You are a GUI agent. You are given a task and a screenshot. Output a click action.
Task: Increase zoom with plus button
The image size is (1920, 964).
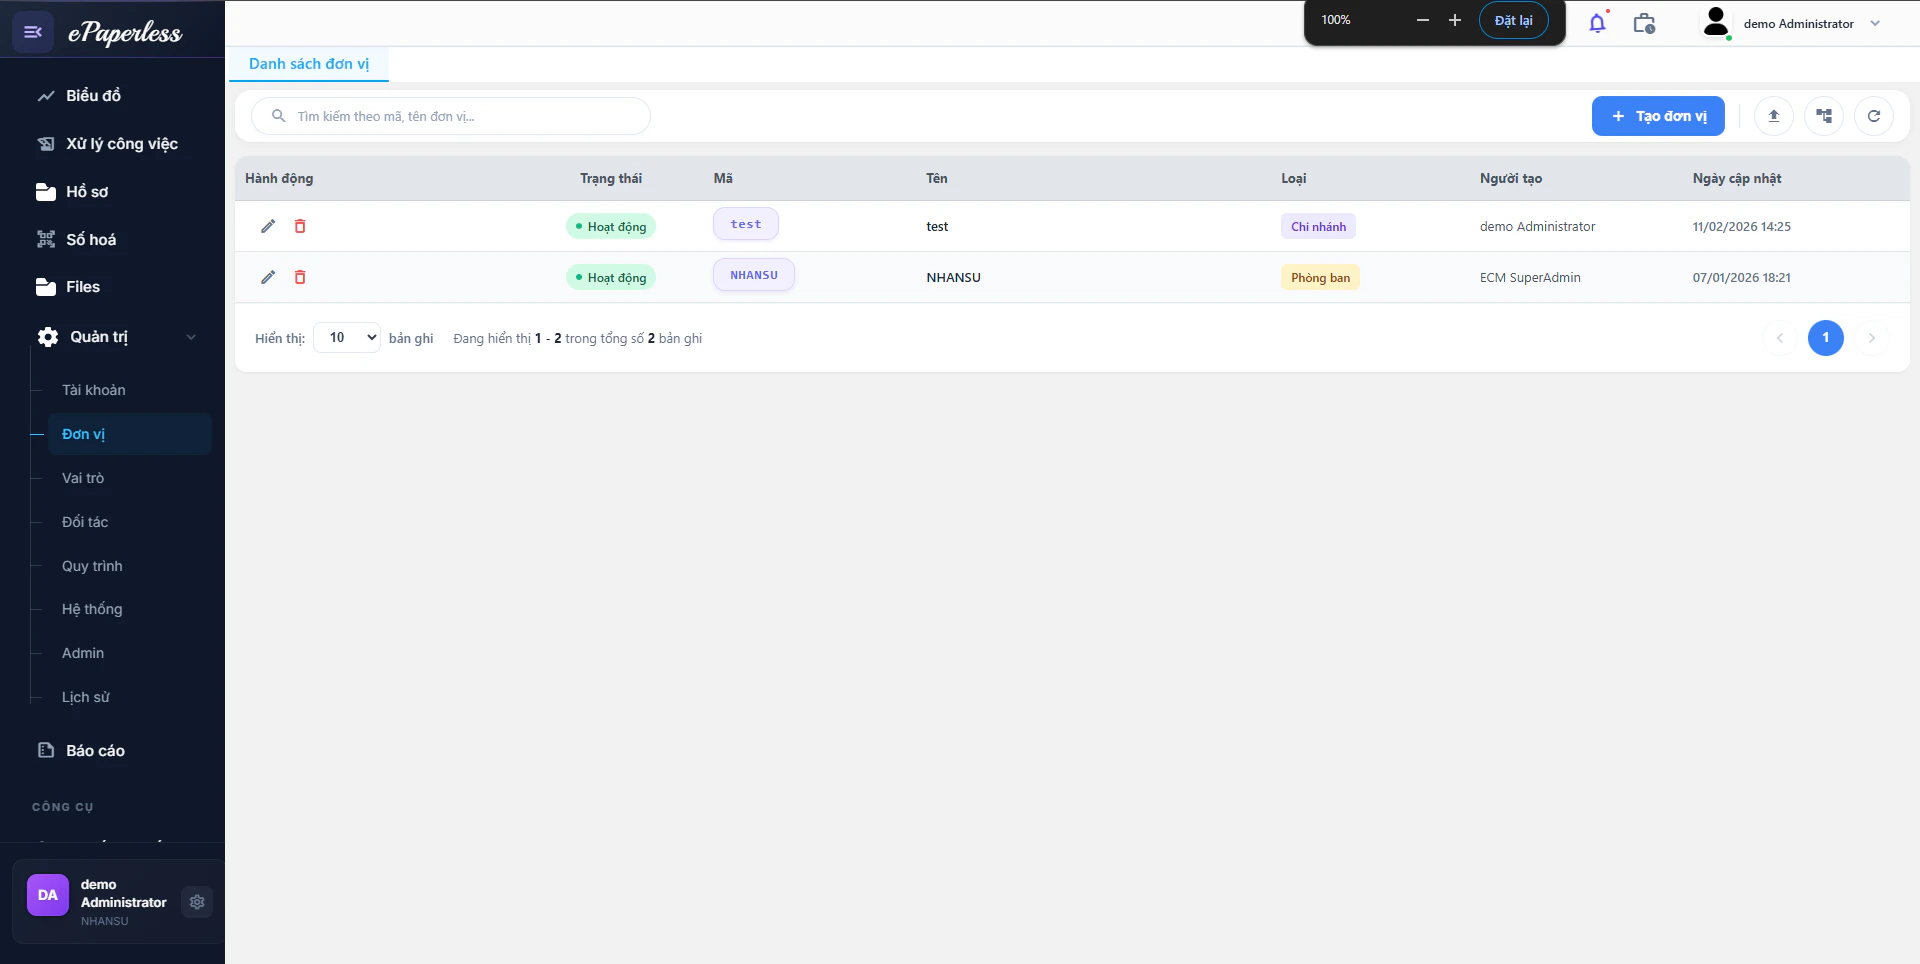pos(1455,20)
